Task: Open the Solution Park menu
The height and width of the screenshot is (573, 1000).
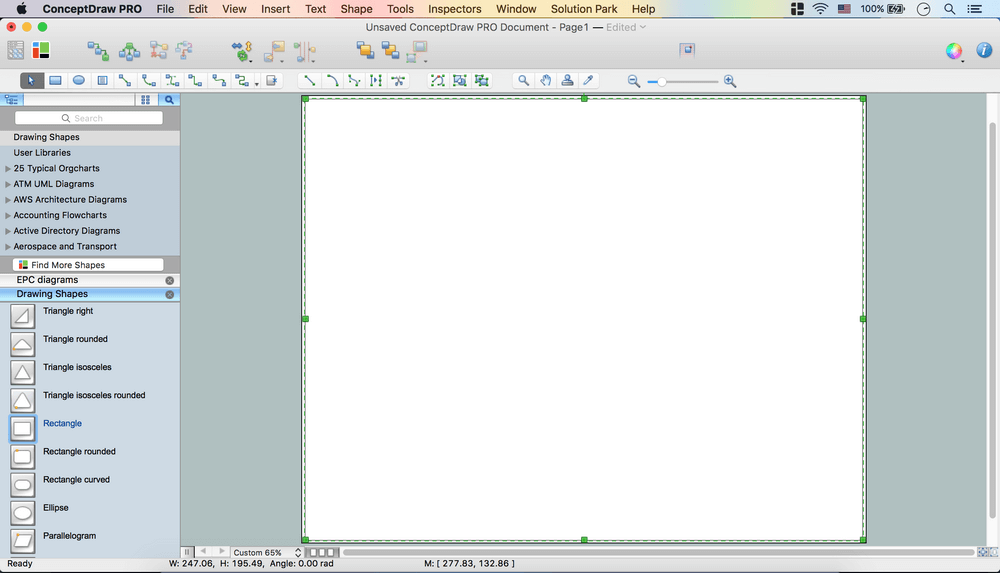Action: pyautogui.click(x=584, y=9)
